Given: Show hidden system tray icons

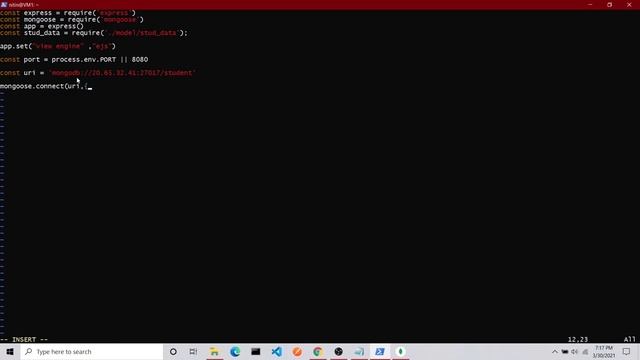Looking at the screenshot, I should click(555, 351).
